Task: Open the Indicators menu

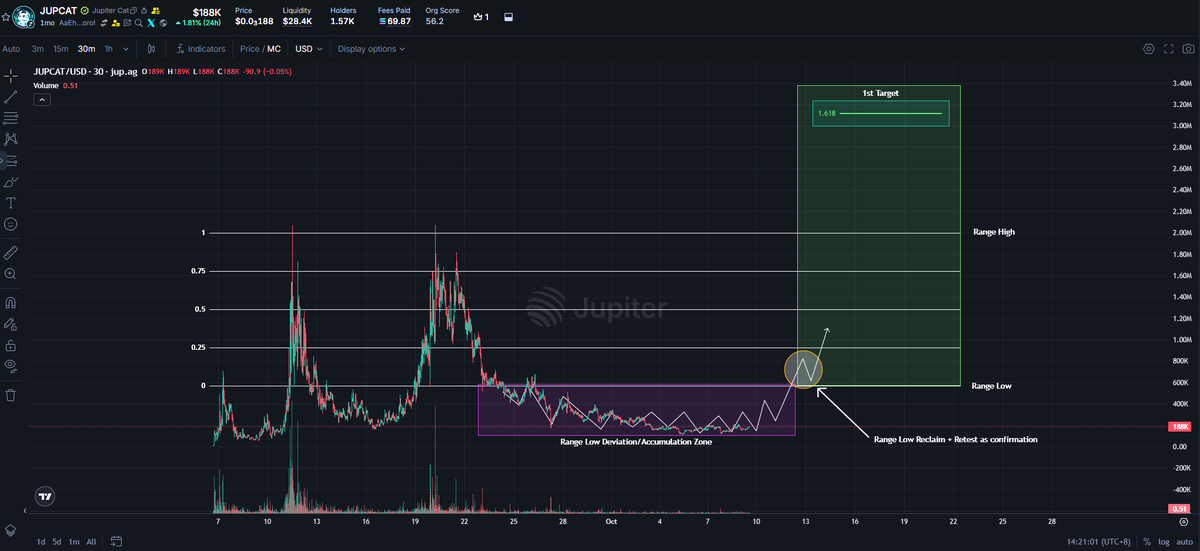Action: 199,48
